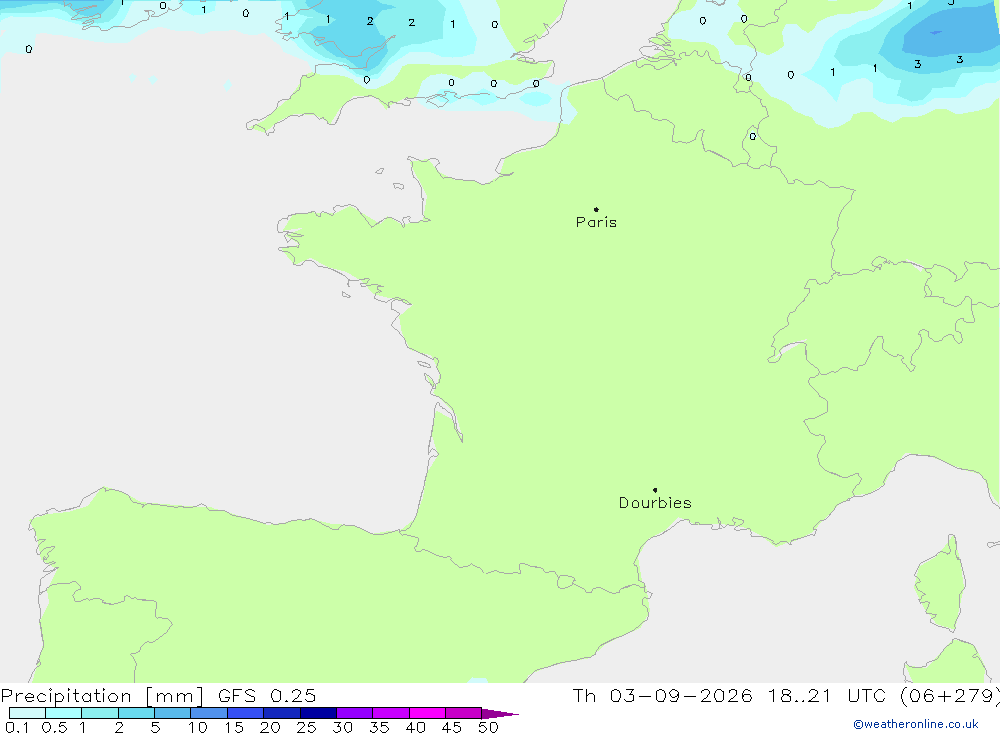Select the Paris city label

pyautogui.click(x=596, y=222)
